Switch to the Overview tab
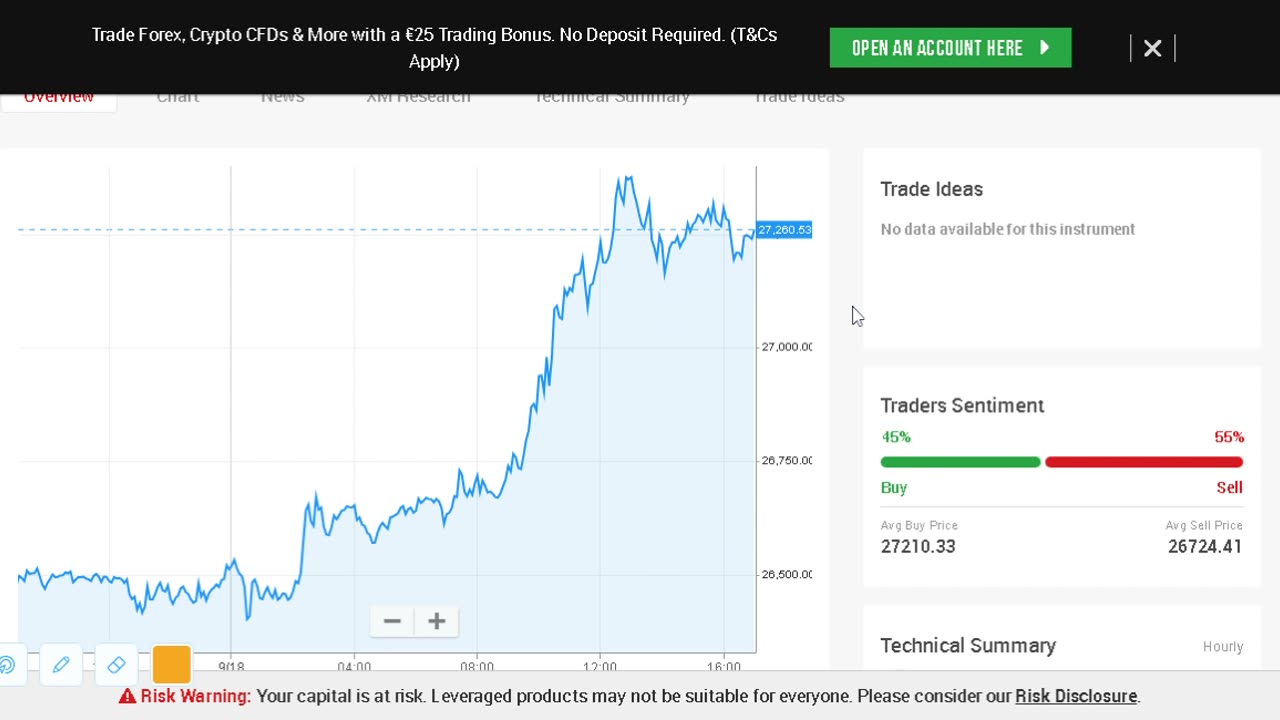The height and width of the screenshot is (720, 1280). click(58, 97)
